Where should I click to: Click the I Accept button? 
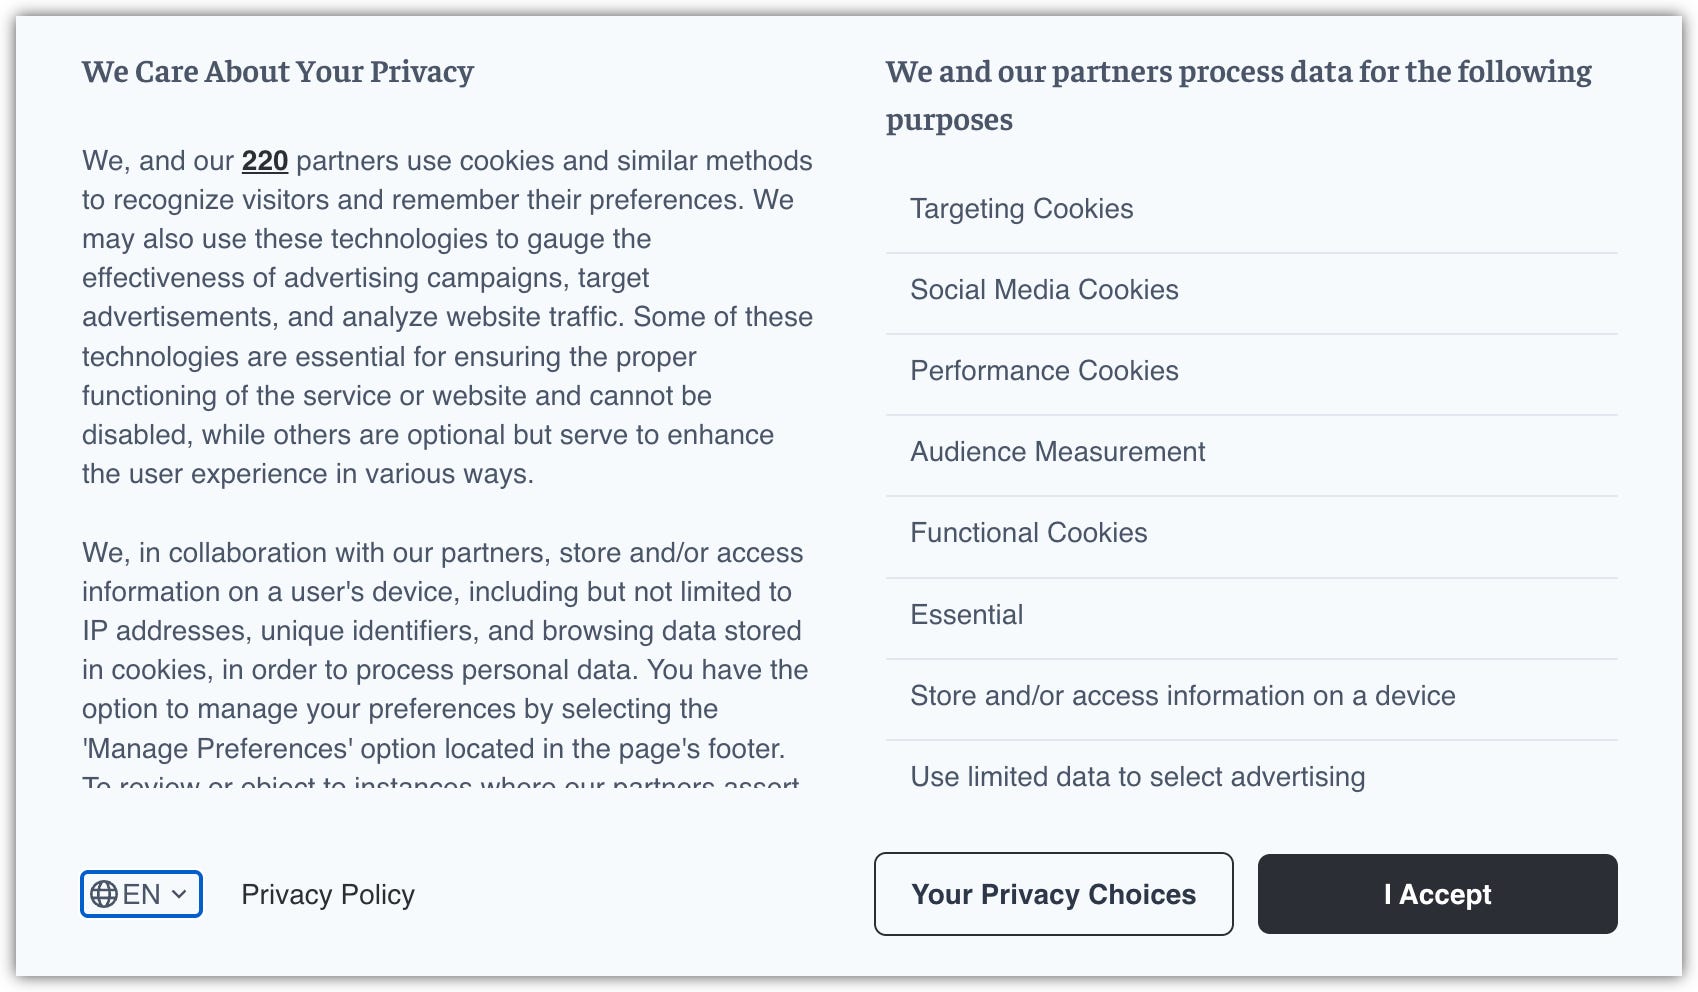[1437, 894]
